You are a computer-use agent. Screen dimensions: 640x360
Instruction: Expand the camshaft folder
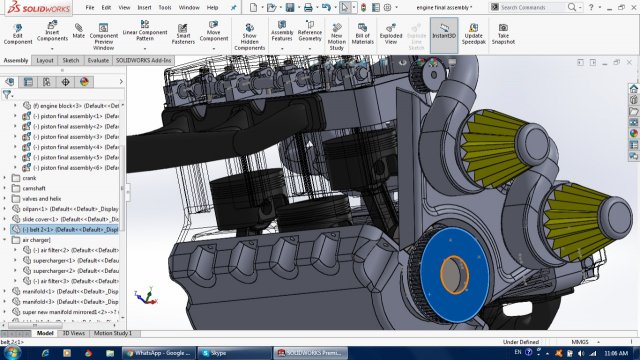click(x=5, y=188)
